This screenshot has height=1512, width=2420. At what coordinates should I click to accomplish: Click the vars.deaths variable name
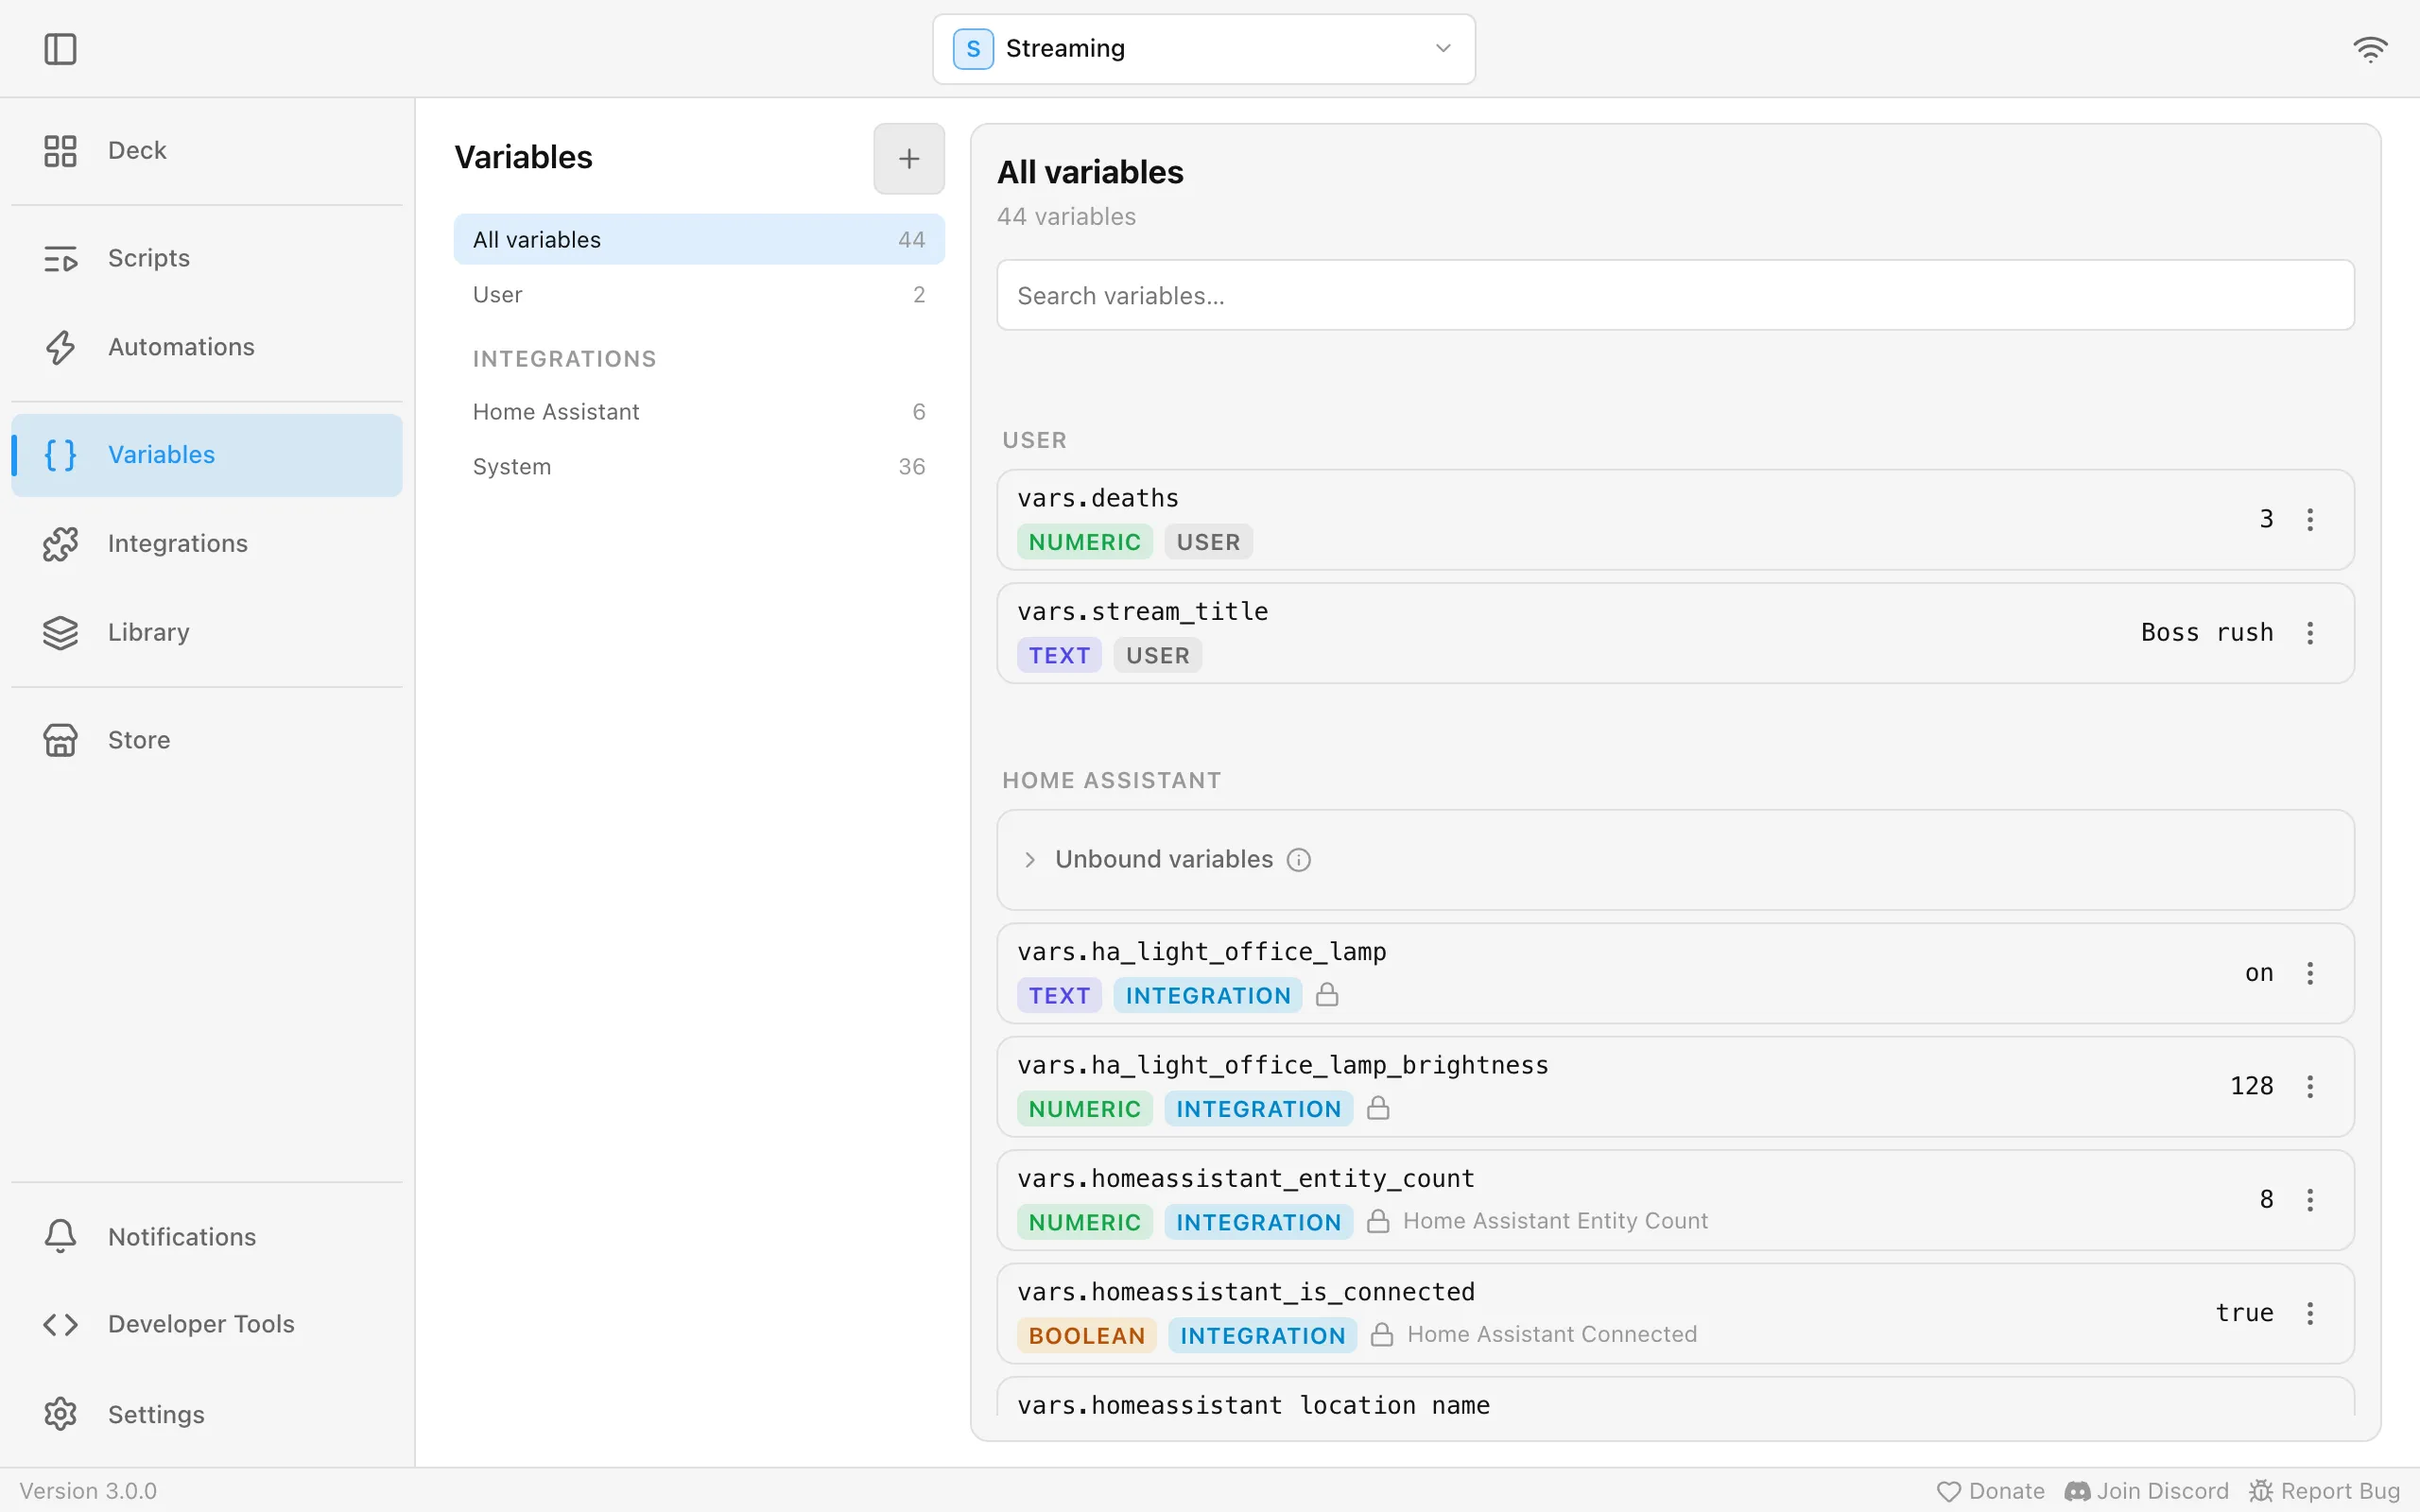click(x=1098, y=498)
